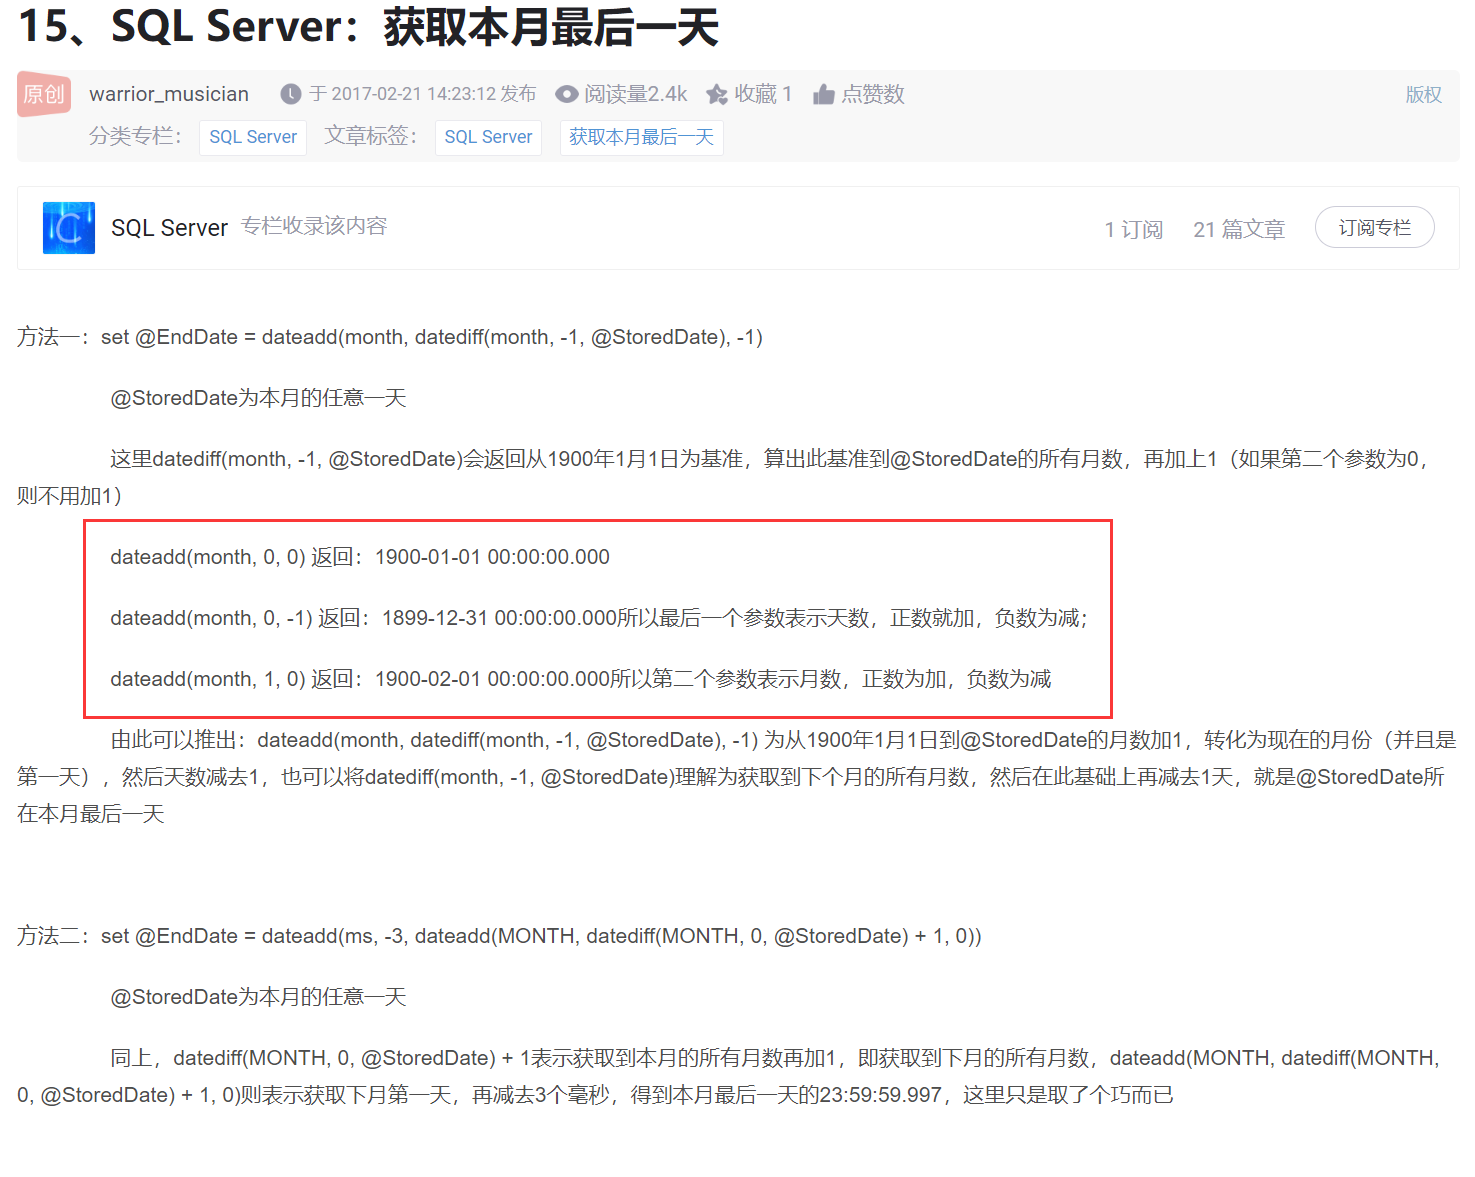
Task: Open the 版权 copyright link
Action: (1423, 94)
